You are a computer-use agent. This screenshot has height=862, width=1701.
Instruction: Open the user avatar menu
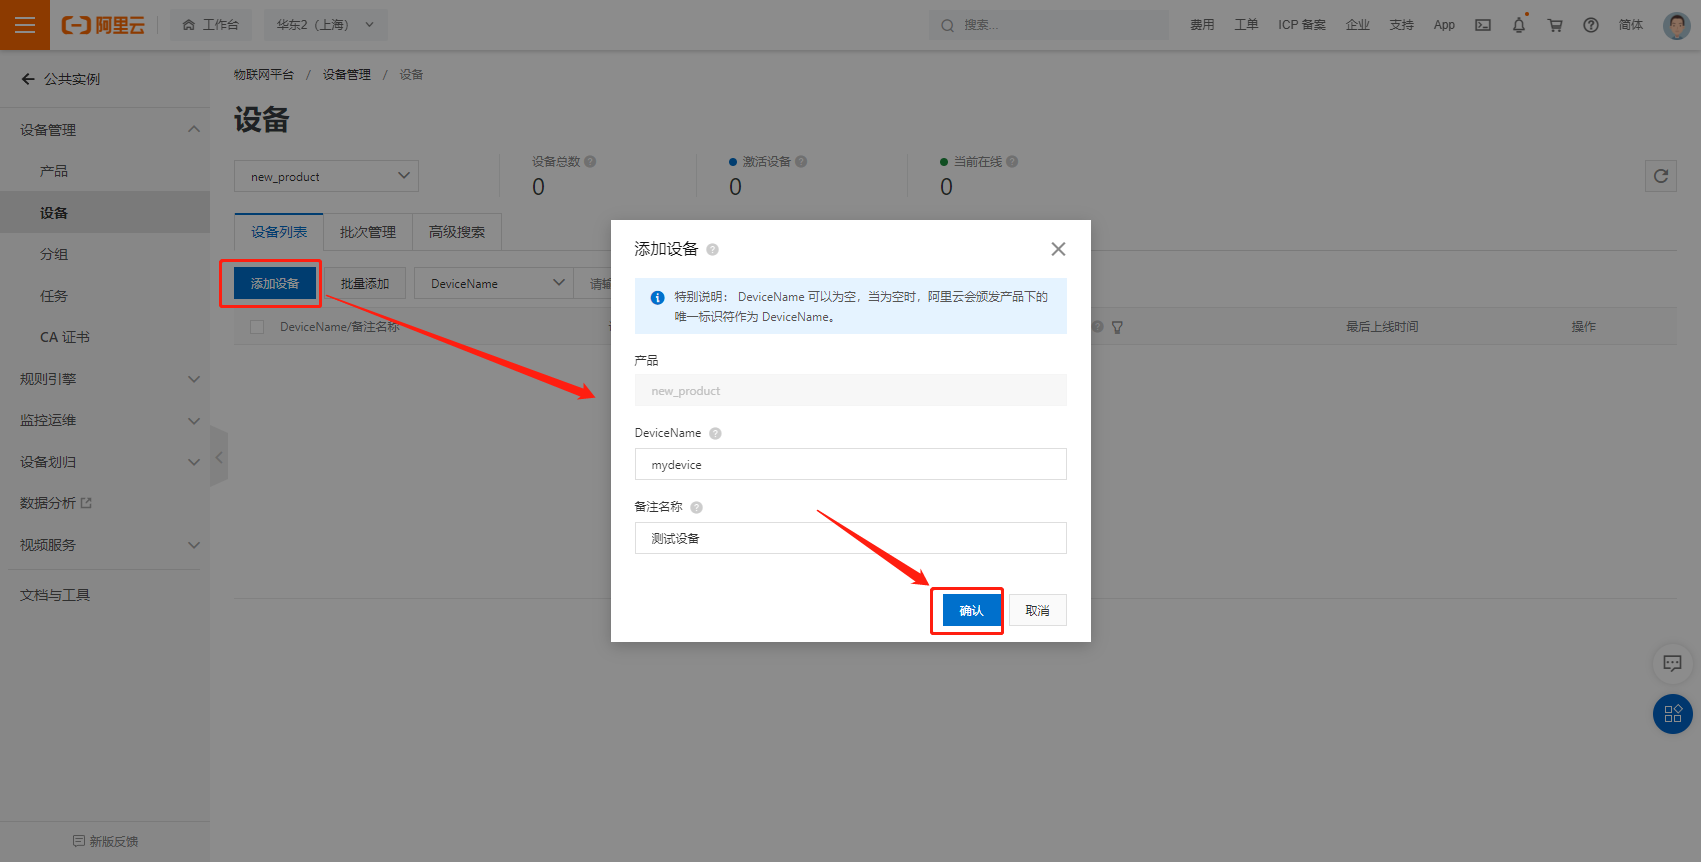(x=1676, y=25)
